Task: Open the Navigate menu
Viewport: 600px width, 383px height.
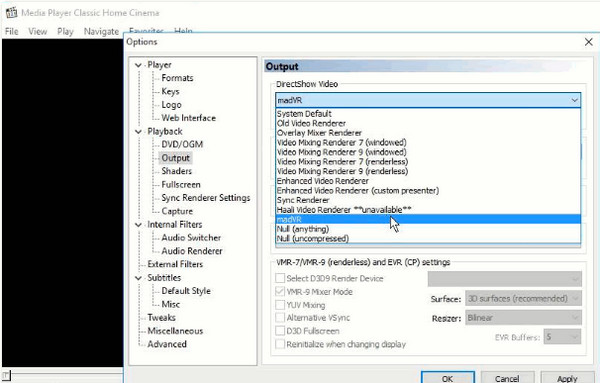Action: click(101, 31)
